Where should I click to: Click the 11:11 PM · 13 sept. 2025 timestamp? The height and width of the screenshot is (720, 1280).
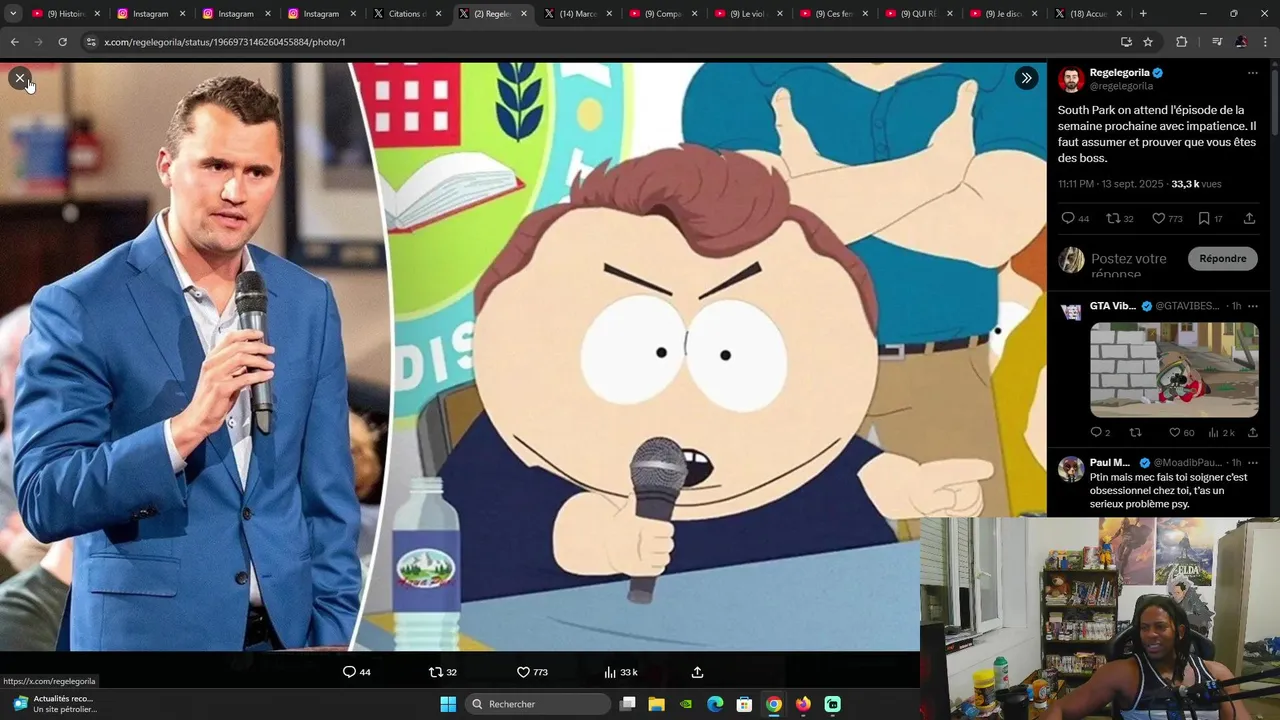[x=1111, y=184]
